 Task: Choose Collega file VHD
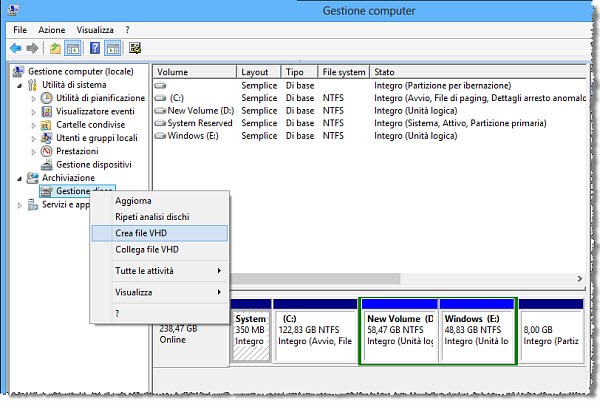click(x=160, y=250)
